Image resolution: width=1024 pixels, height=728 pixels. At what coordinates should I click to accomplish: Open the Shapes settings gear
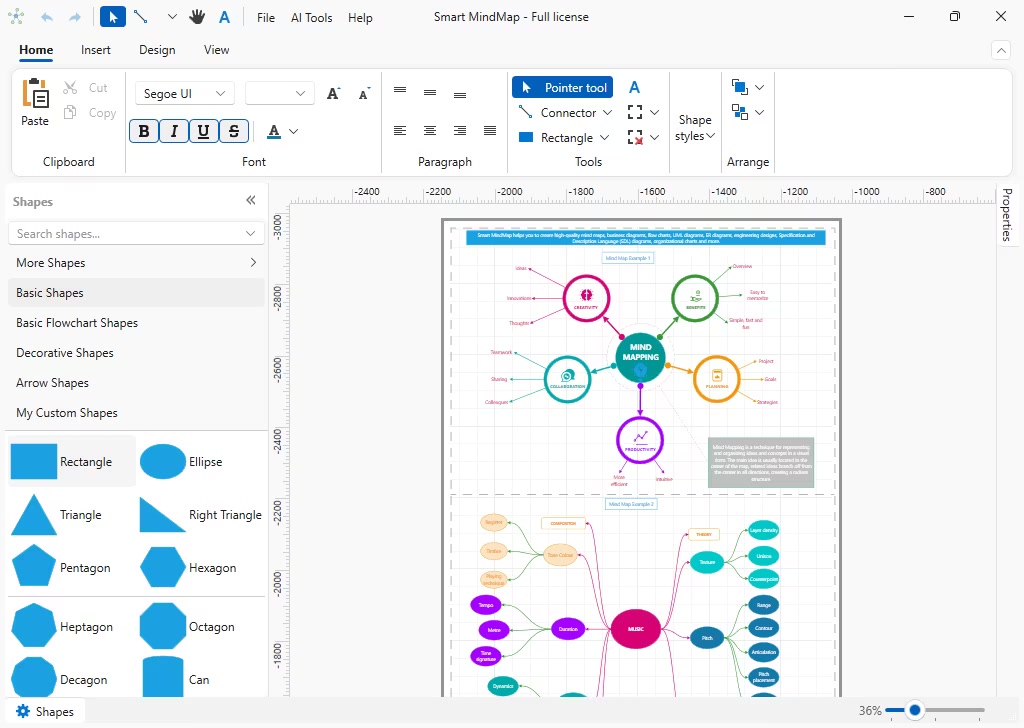coord(23,711)
